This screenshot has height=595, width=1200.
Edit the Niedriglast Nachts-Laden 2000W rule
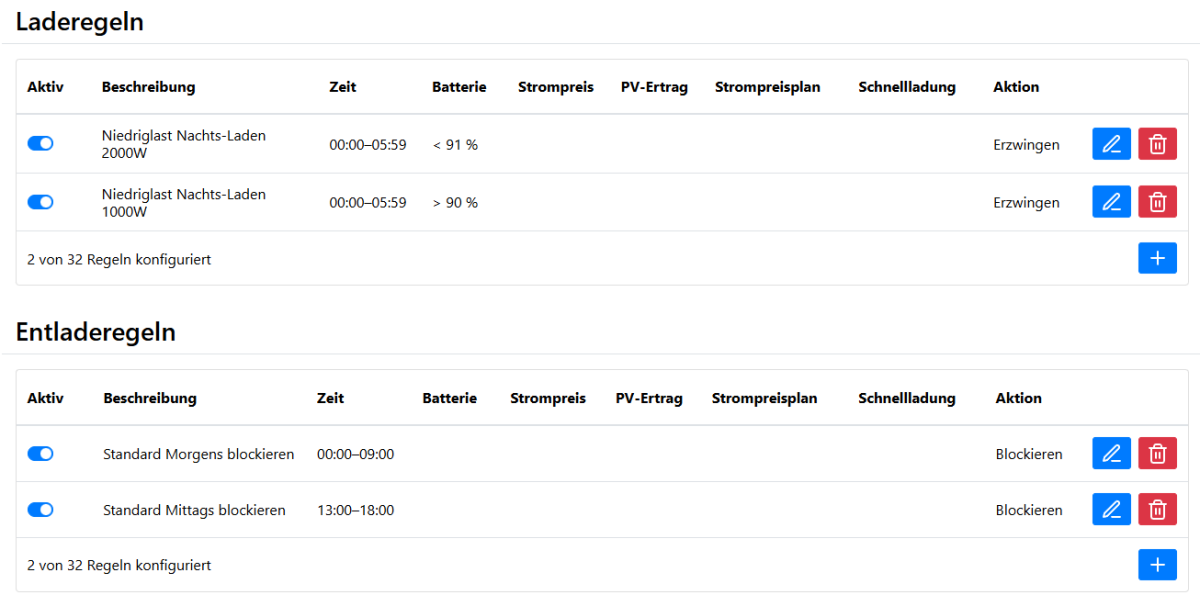1111,144
